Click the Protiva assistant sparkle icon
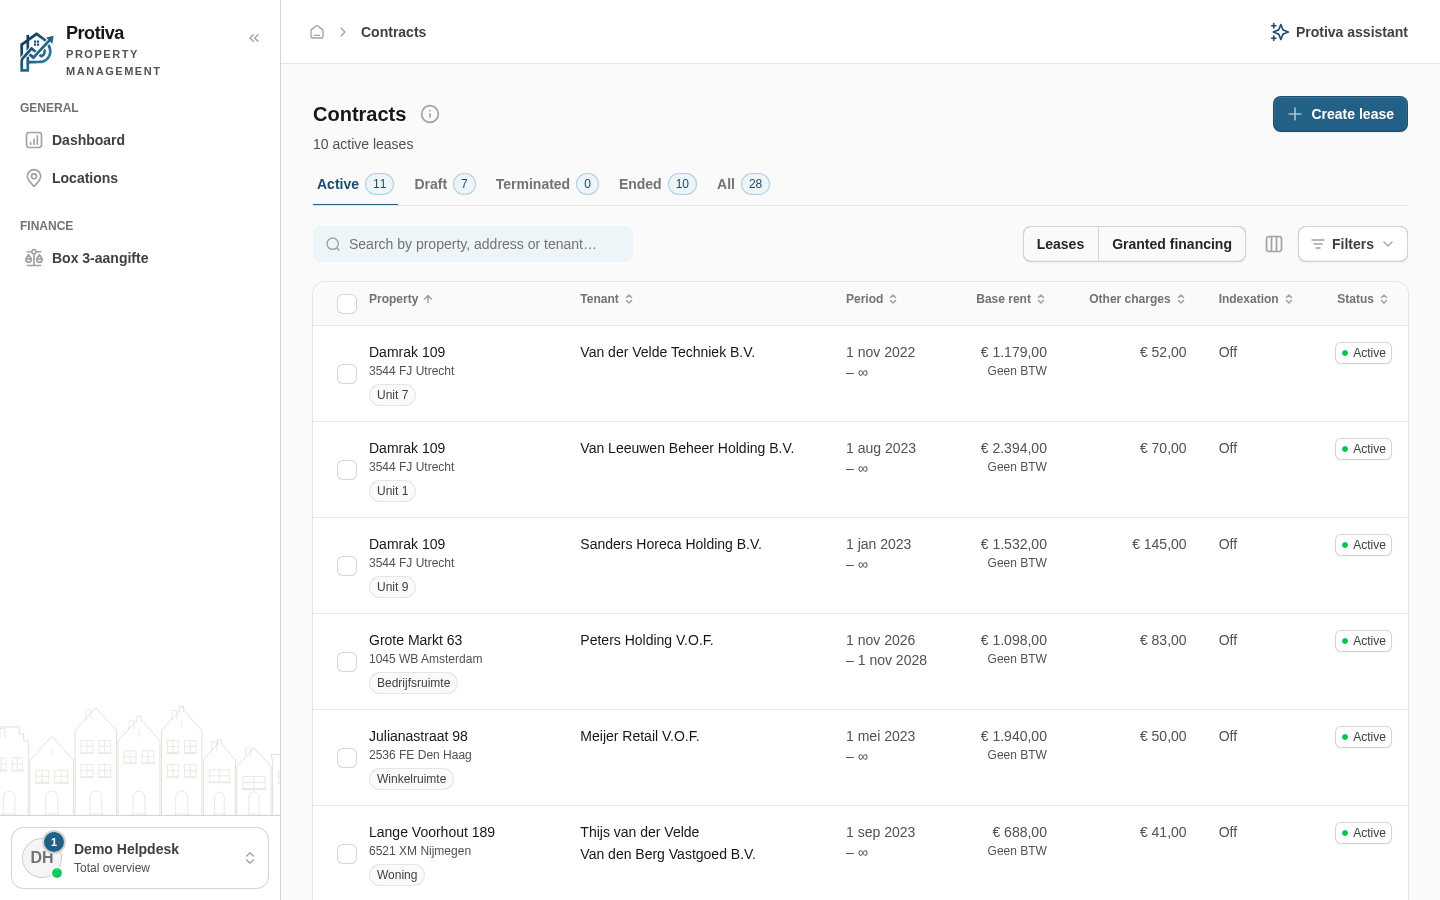 tap(1279, 32)
